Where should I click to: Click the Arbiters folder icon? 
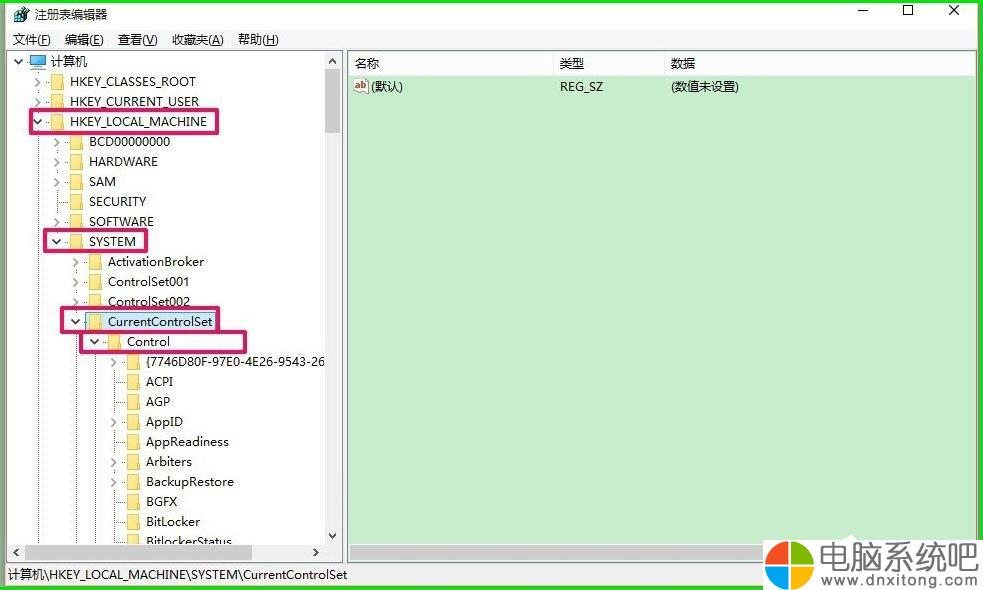click(133, 462)
